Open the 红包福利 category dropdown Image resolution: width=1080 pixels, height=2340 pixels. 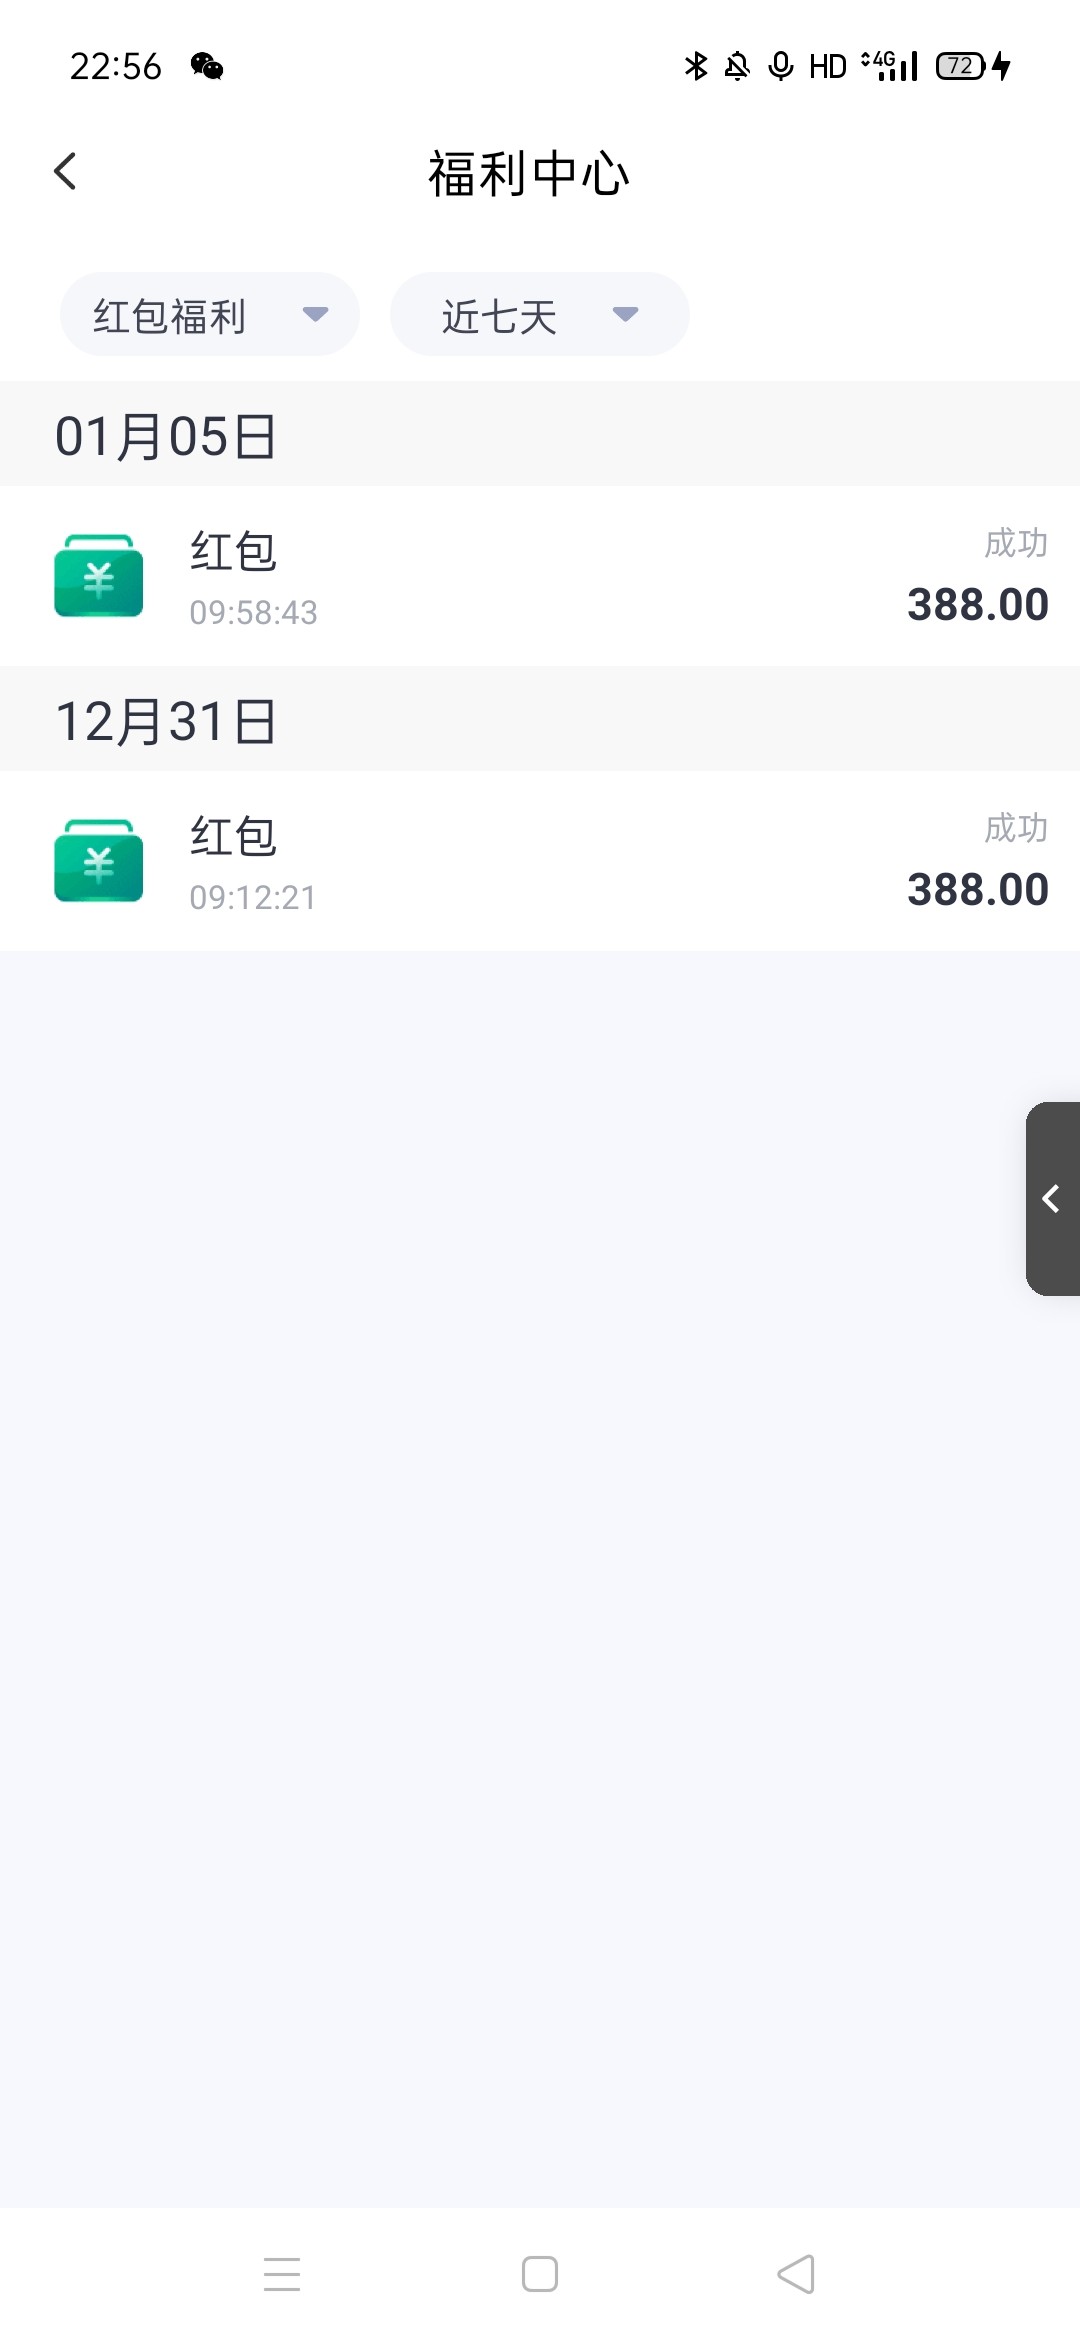click(209, 315)
